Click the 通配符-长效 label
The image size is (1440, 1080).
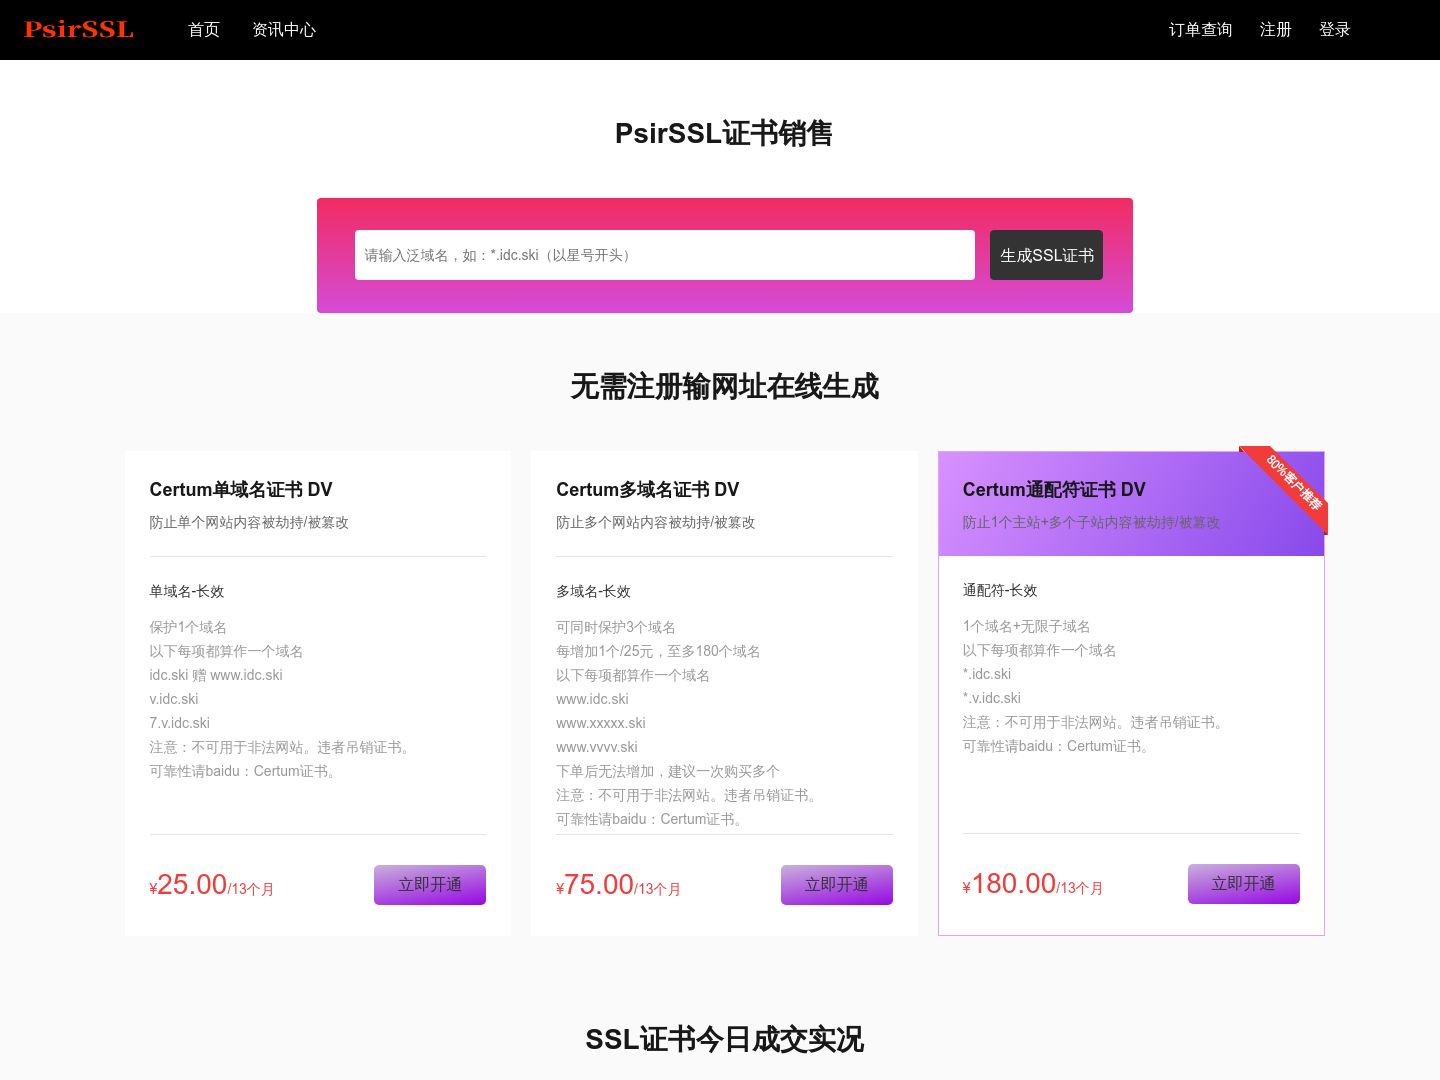click(x=1000, y=590)
